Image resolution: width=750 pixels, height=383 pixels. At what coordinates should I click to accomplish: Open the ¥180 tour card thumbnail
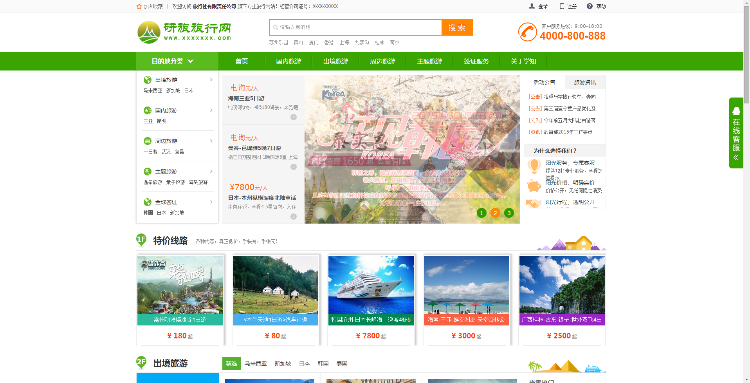pos(180,285)
